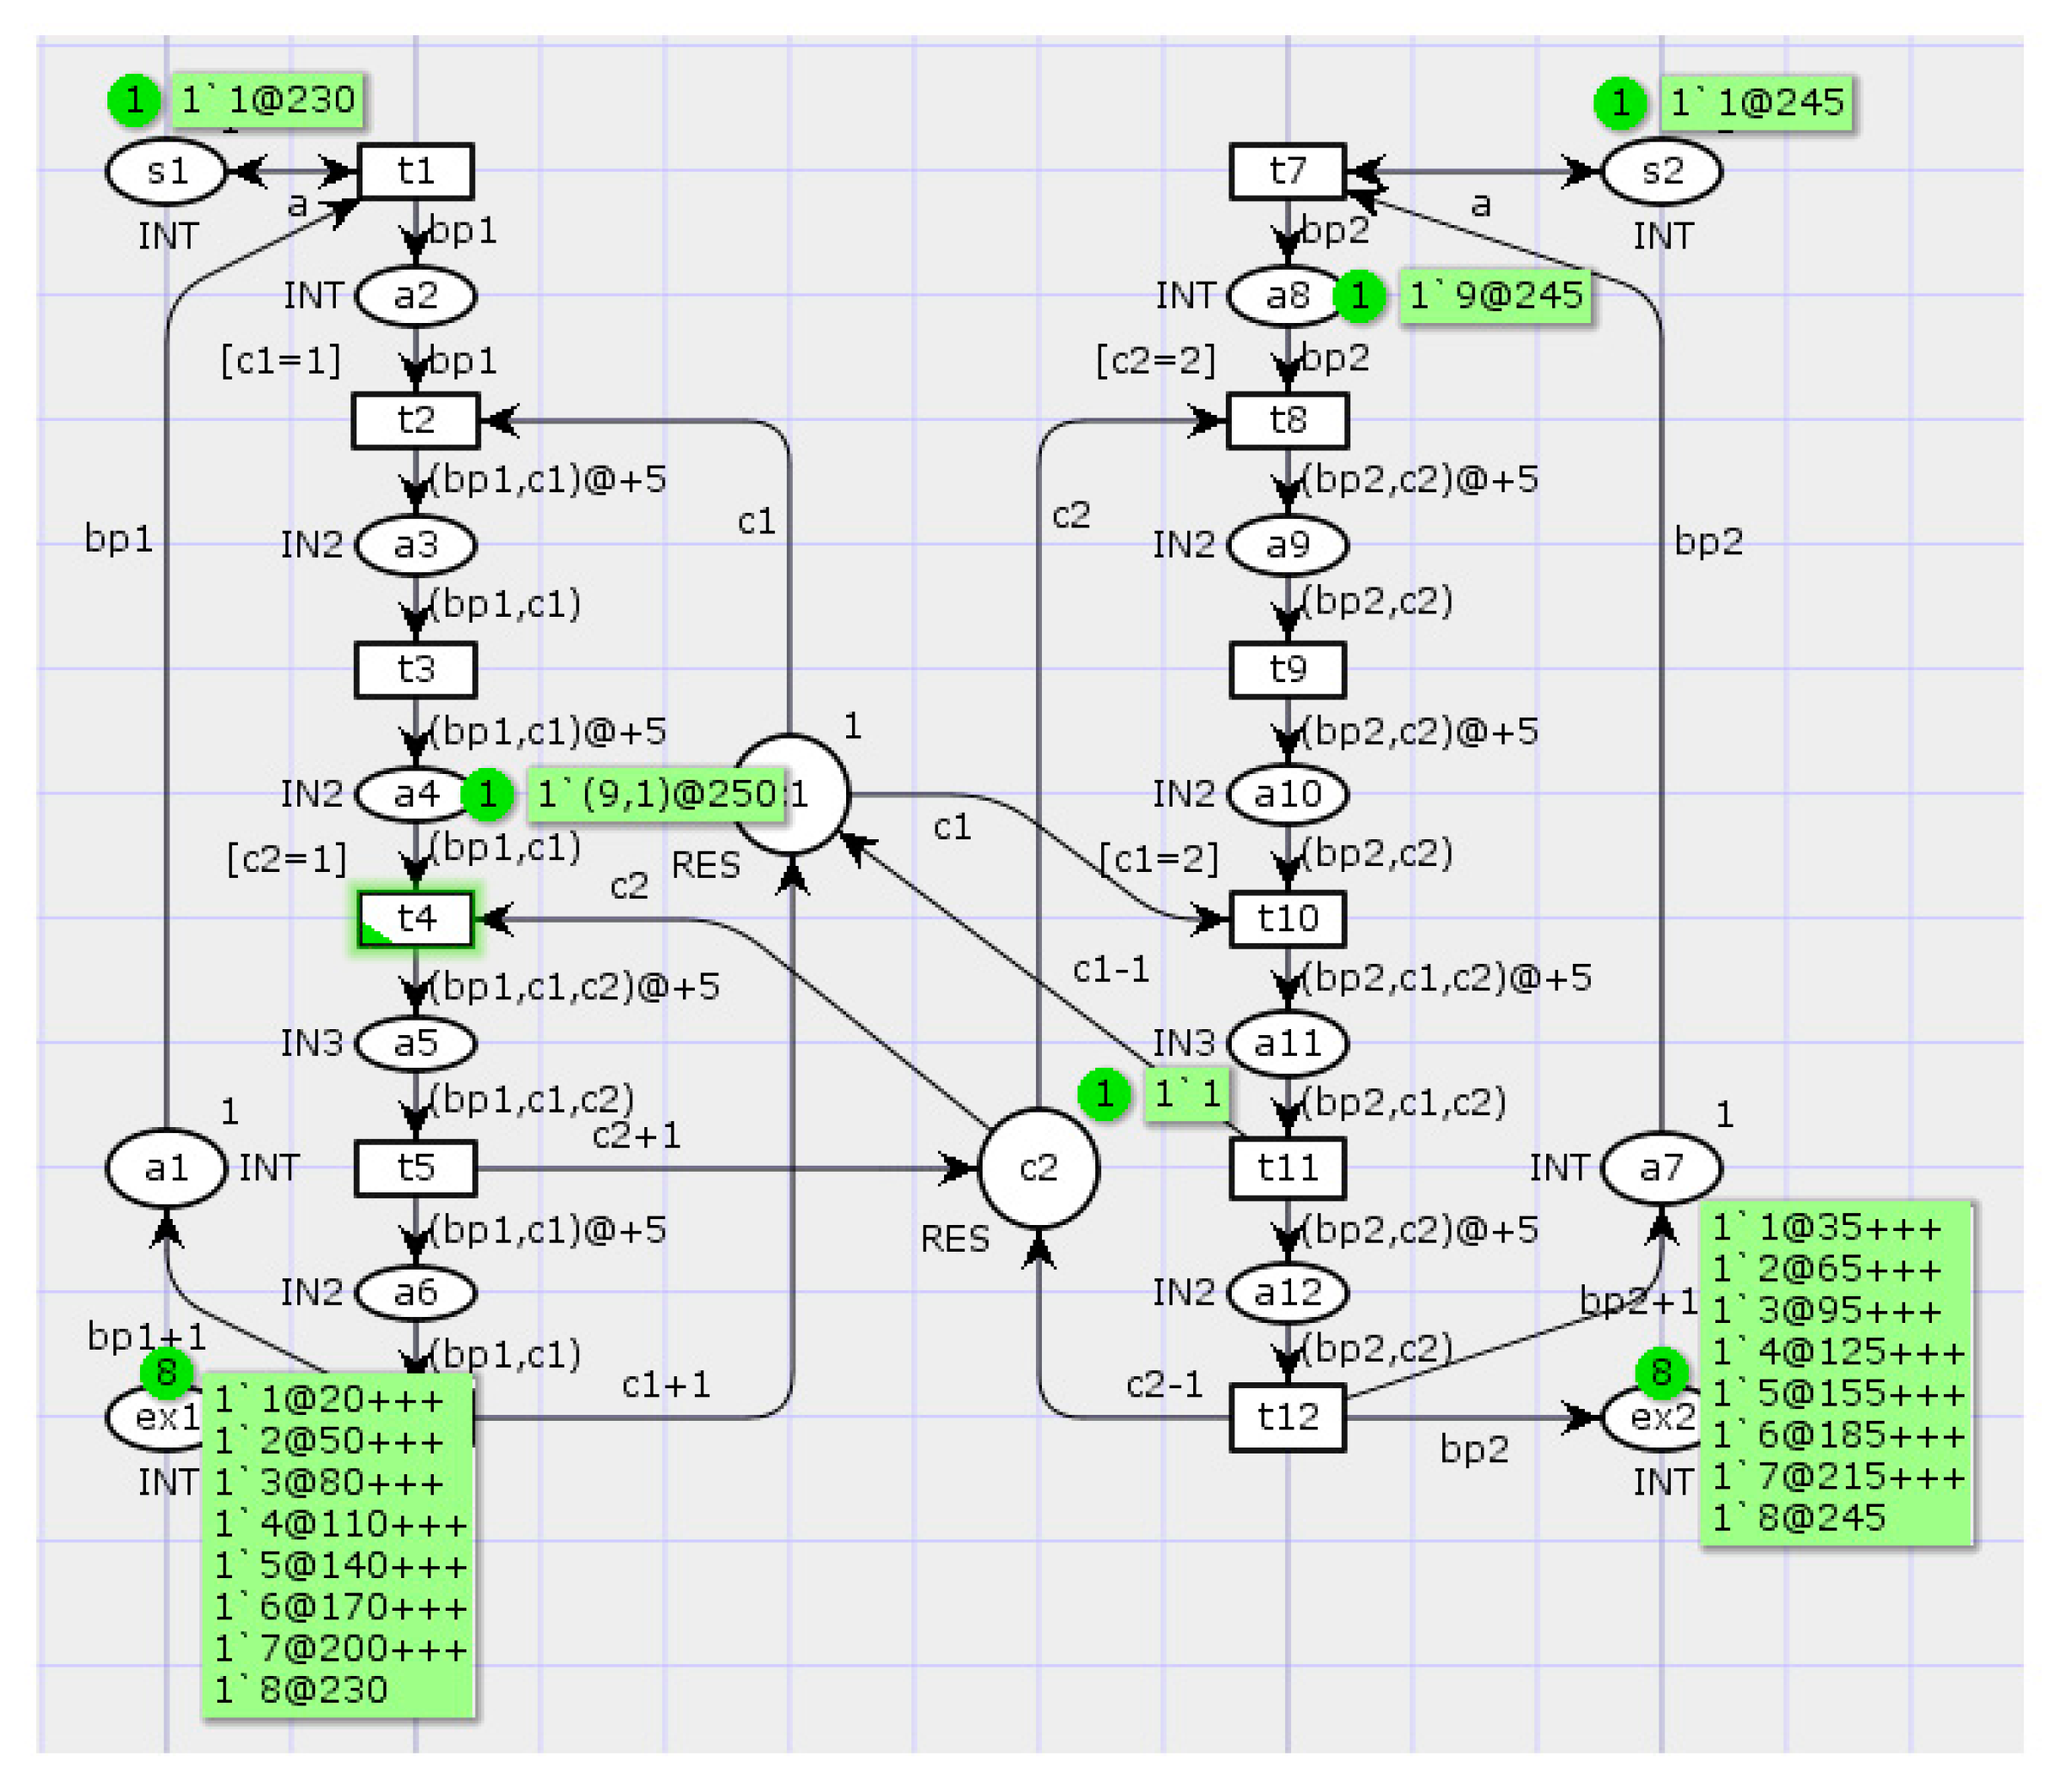
Task: Select guard label [c1=1] near t2
Action: tap(281, 360)
